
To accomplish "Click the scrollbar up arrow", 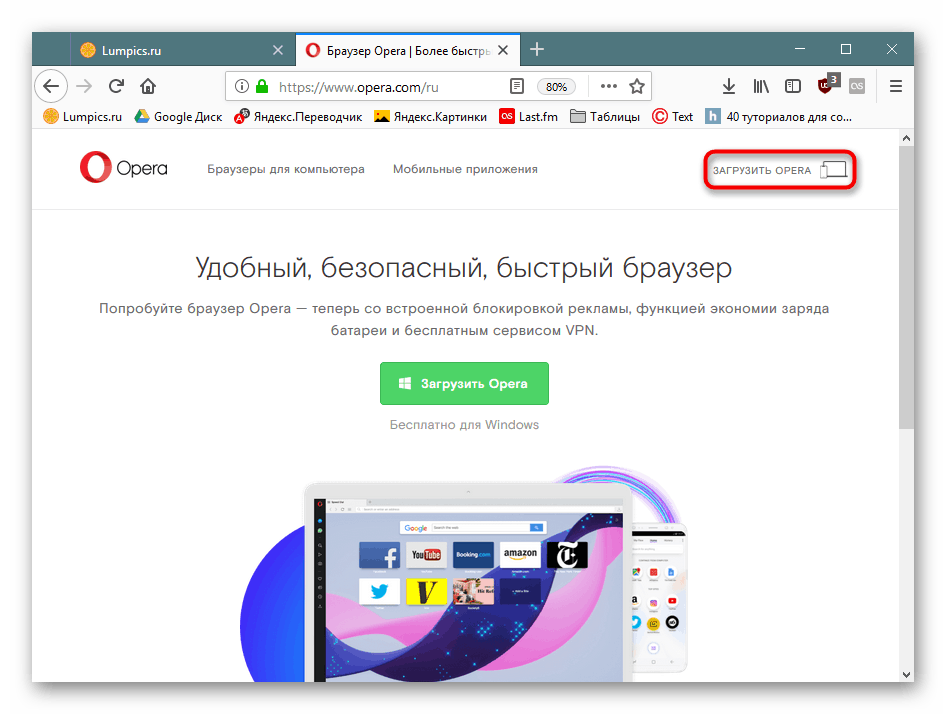I will click(906, 138).
